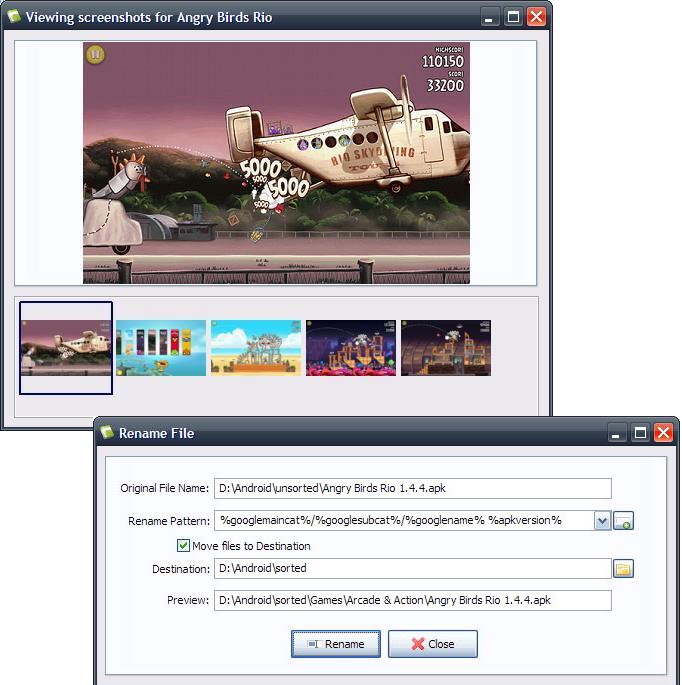Click the Preview path field
This screenshot has height=685, width=682.
412,600
